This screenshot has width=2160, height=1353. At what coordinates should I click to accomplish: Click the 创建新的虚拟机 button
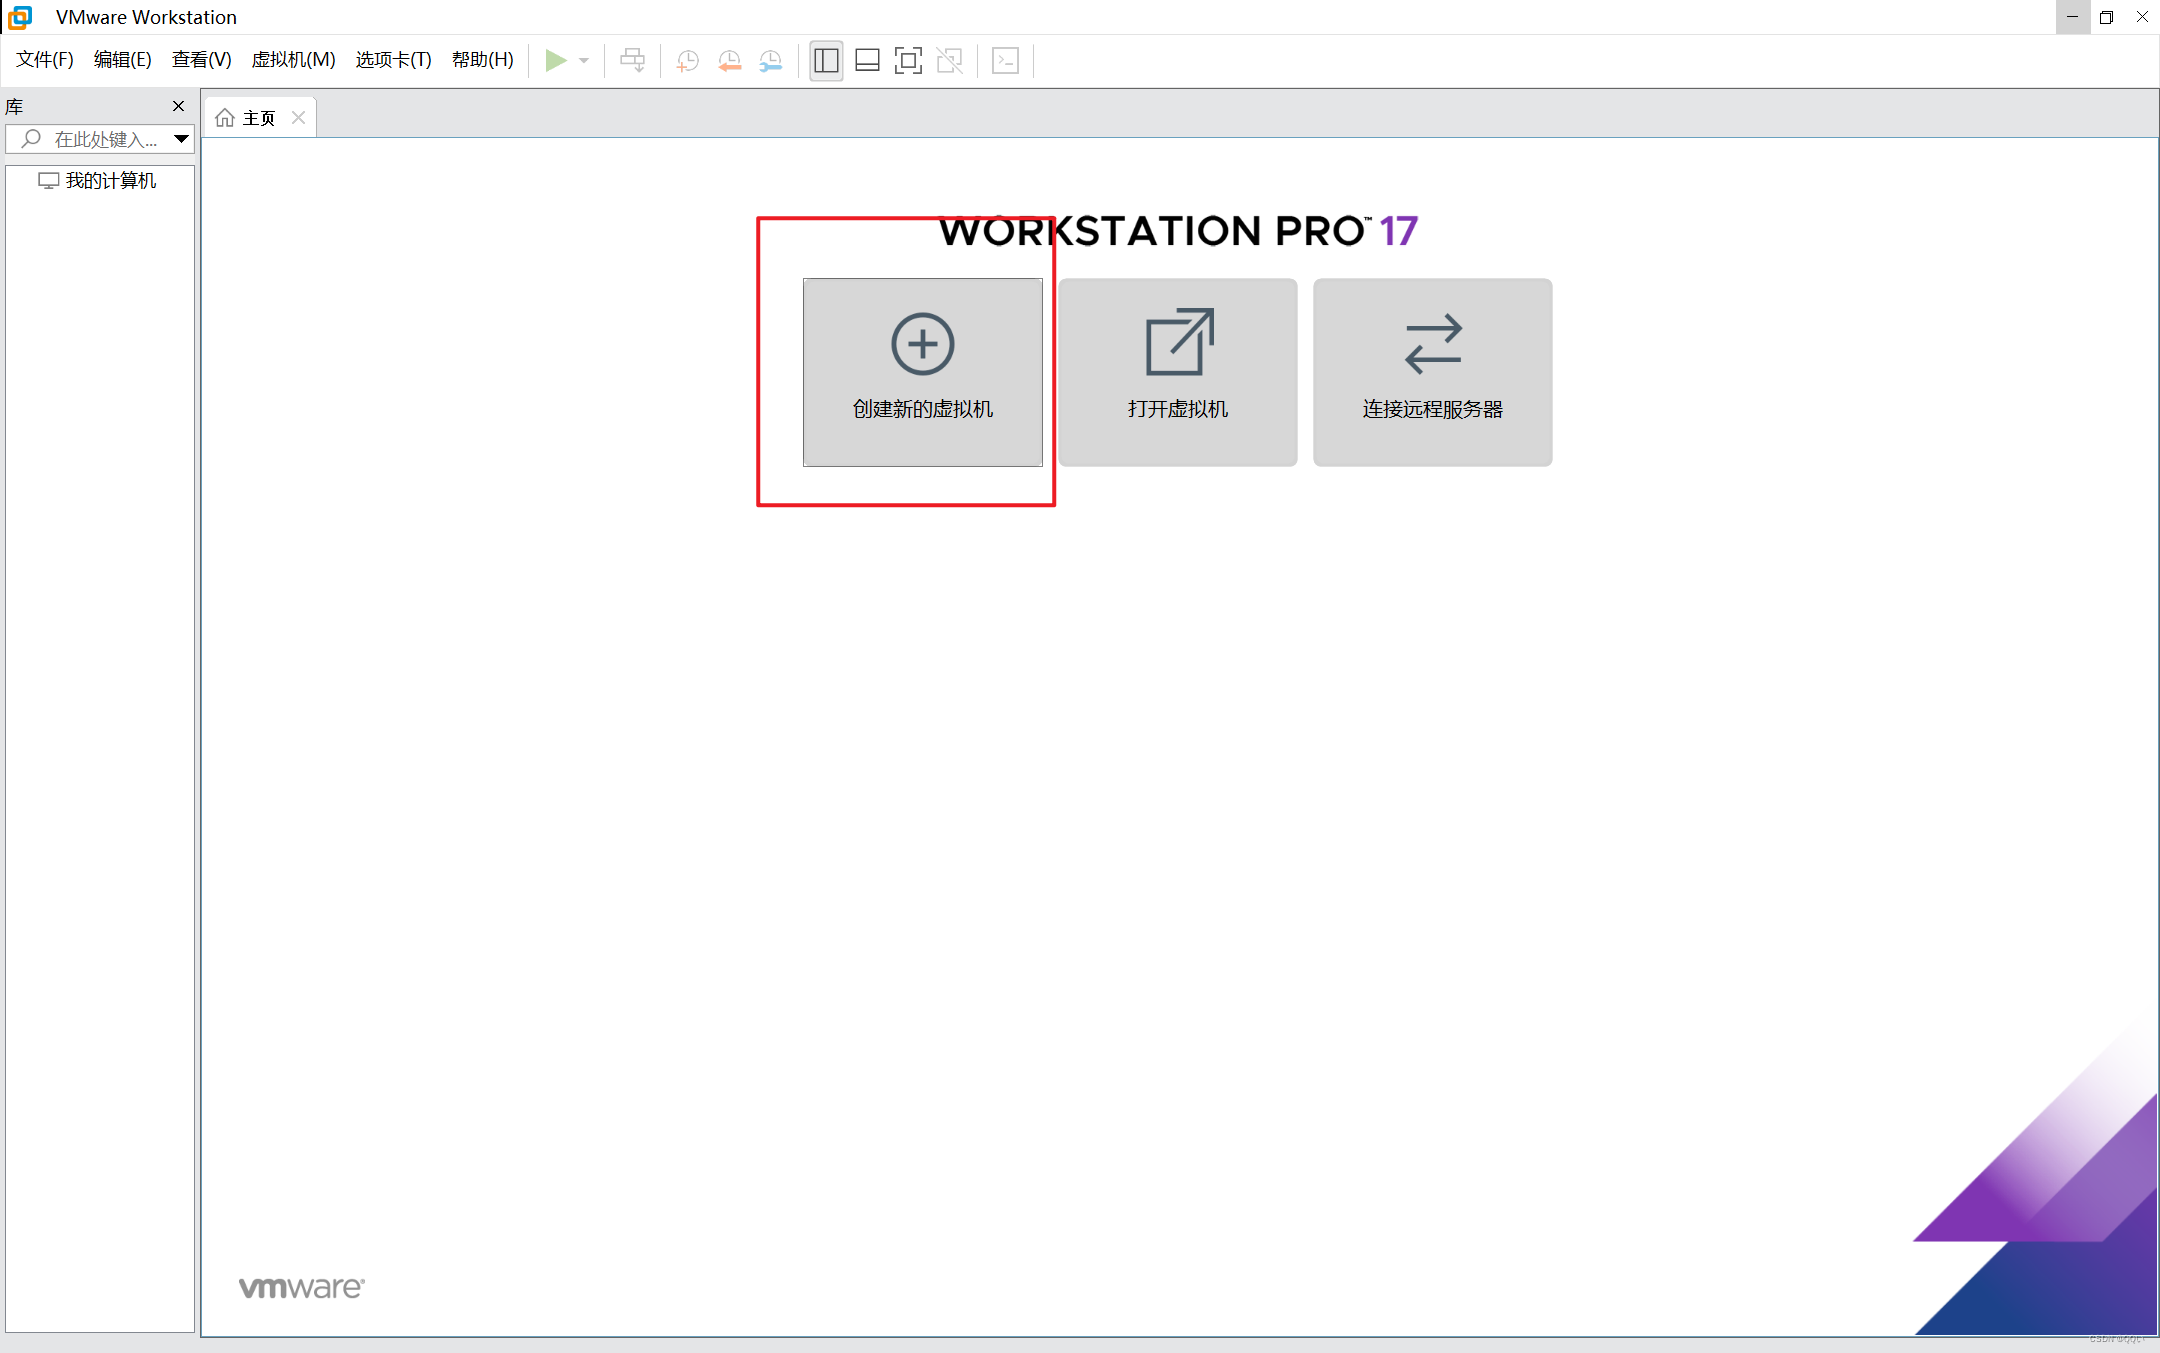click(922, 372)
